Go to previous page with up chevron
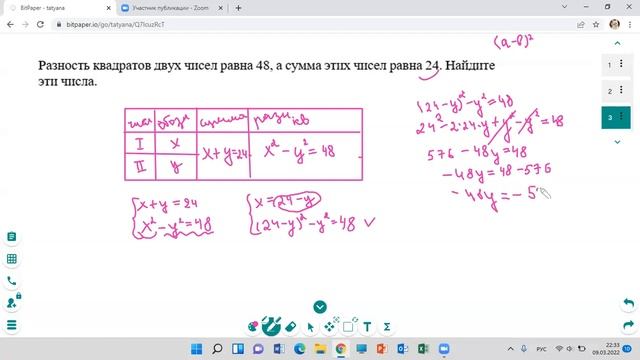 coord(617,43)
